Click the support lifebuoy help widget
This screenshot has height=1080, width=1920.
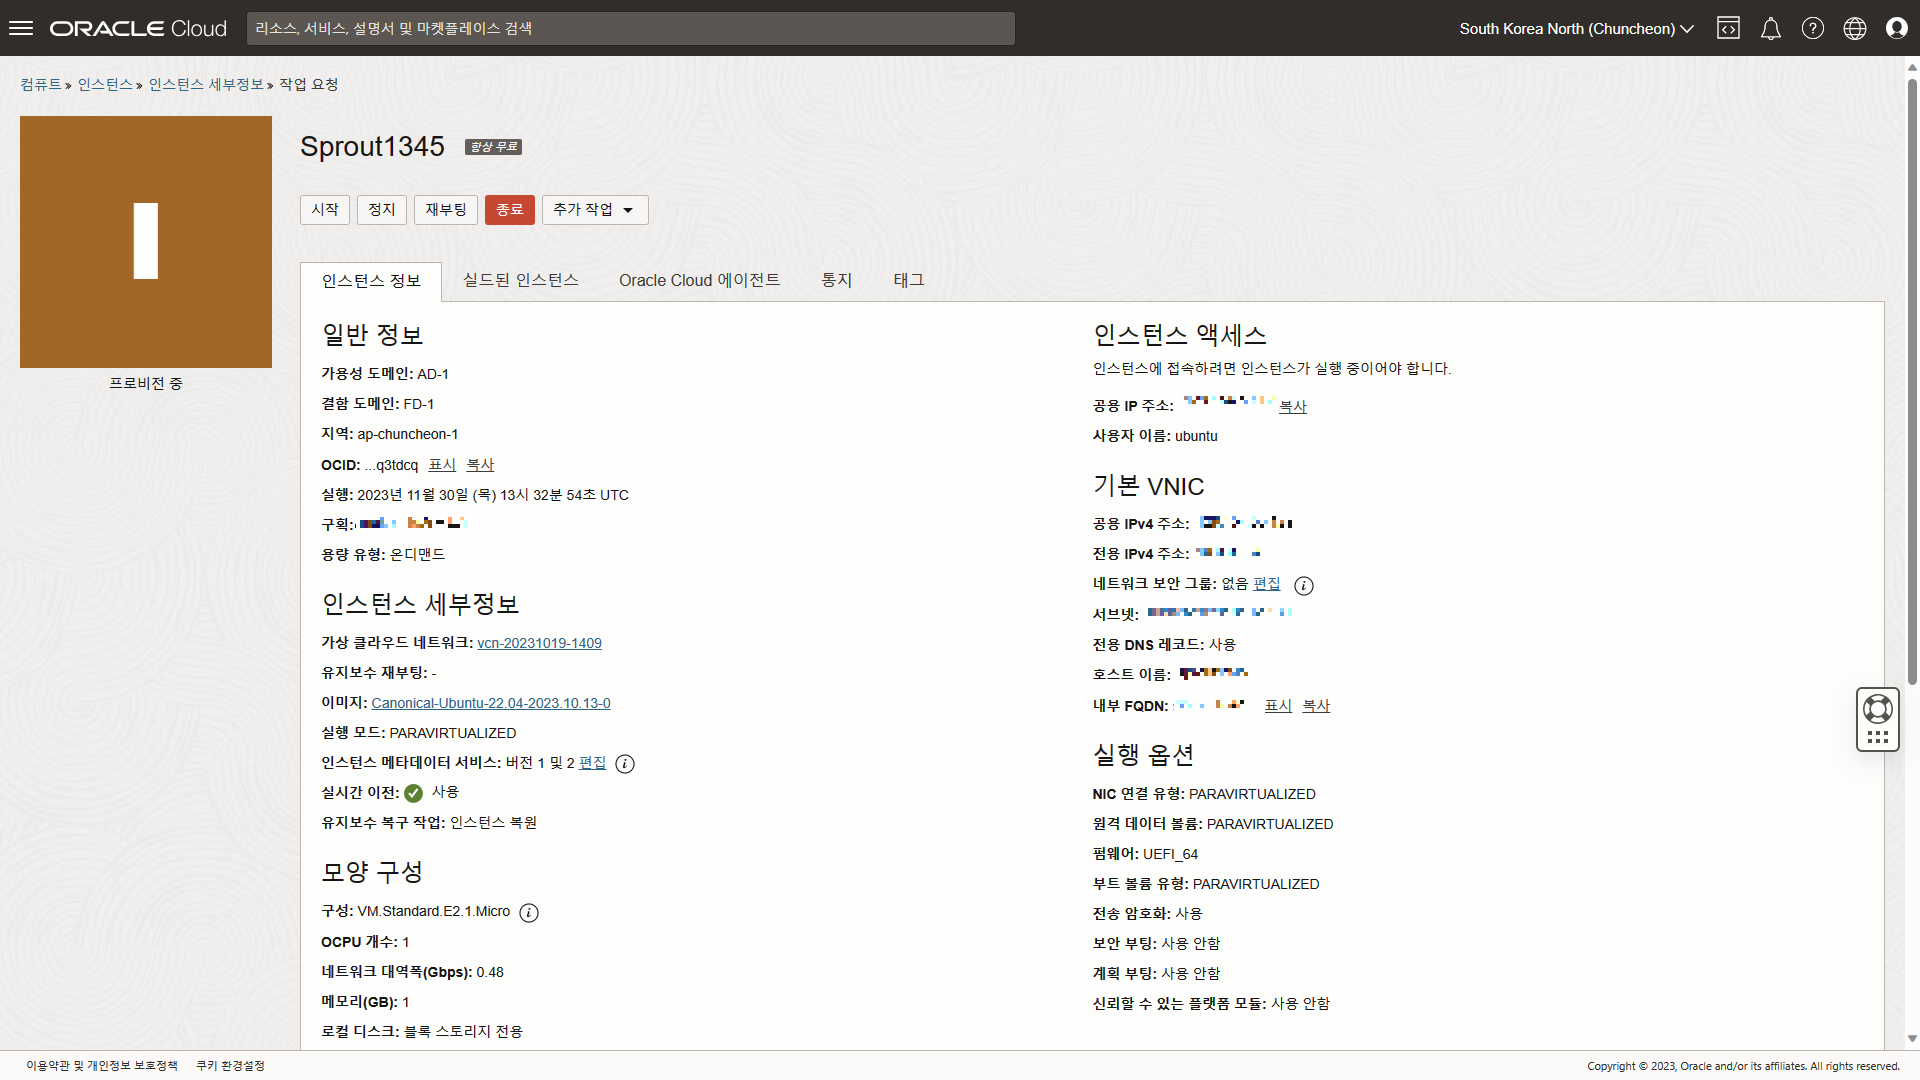click(x=1877, y=709)
